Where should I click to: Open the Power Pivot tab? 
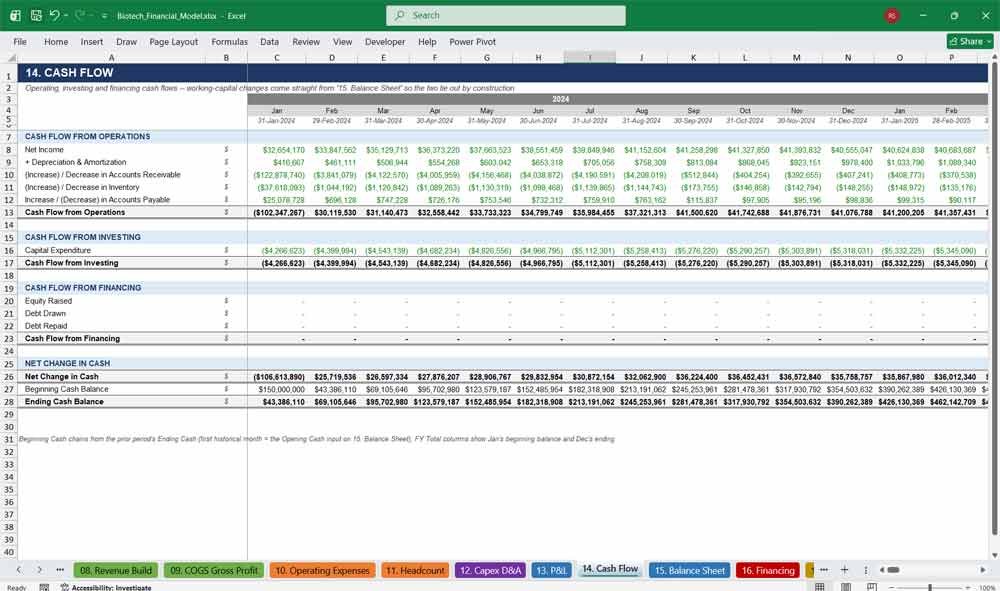click(x=473, y=41)
